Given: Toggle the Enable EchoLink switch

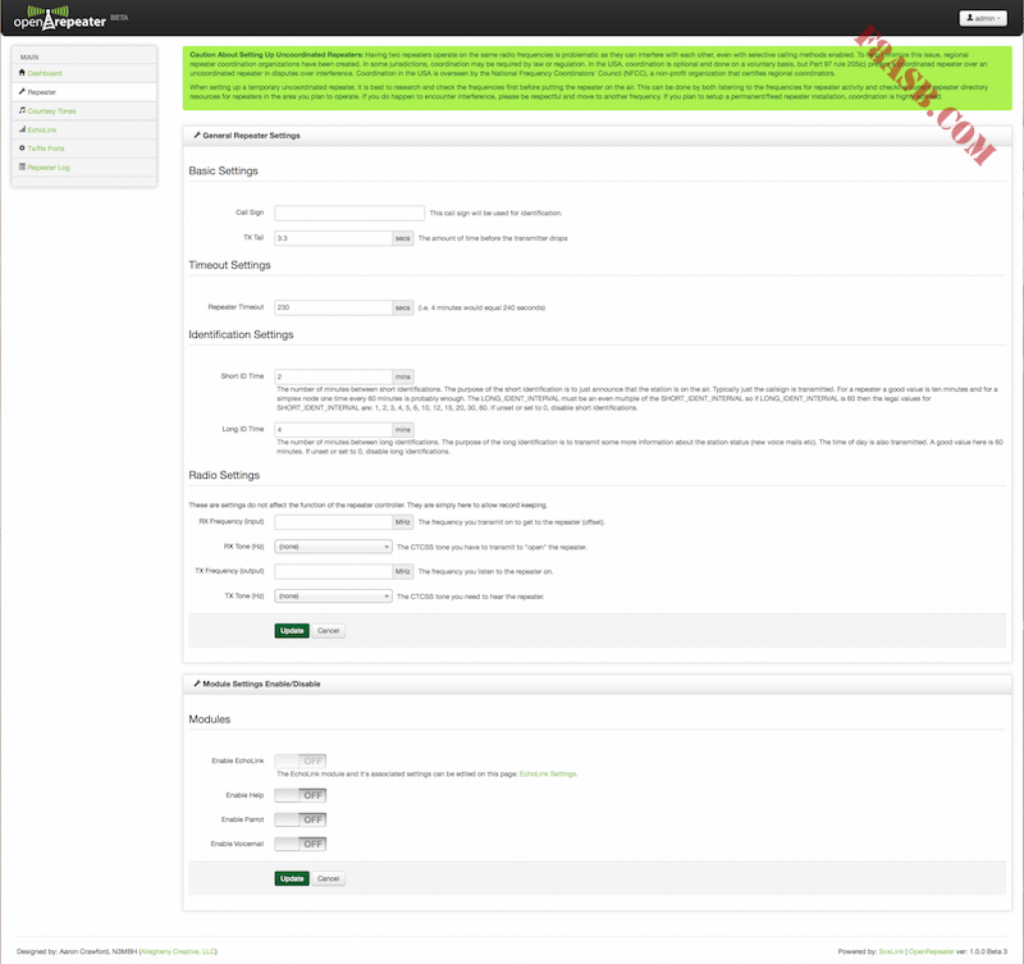Looking at the screenshot, I should (x=300, y=761).
